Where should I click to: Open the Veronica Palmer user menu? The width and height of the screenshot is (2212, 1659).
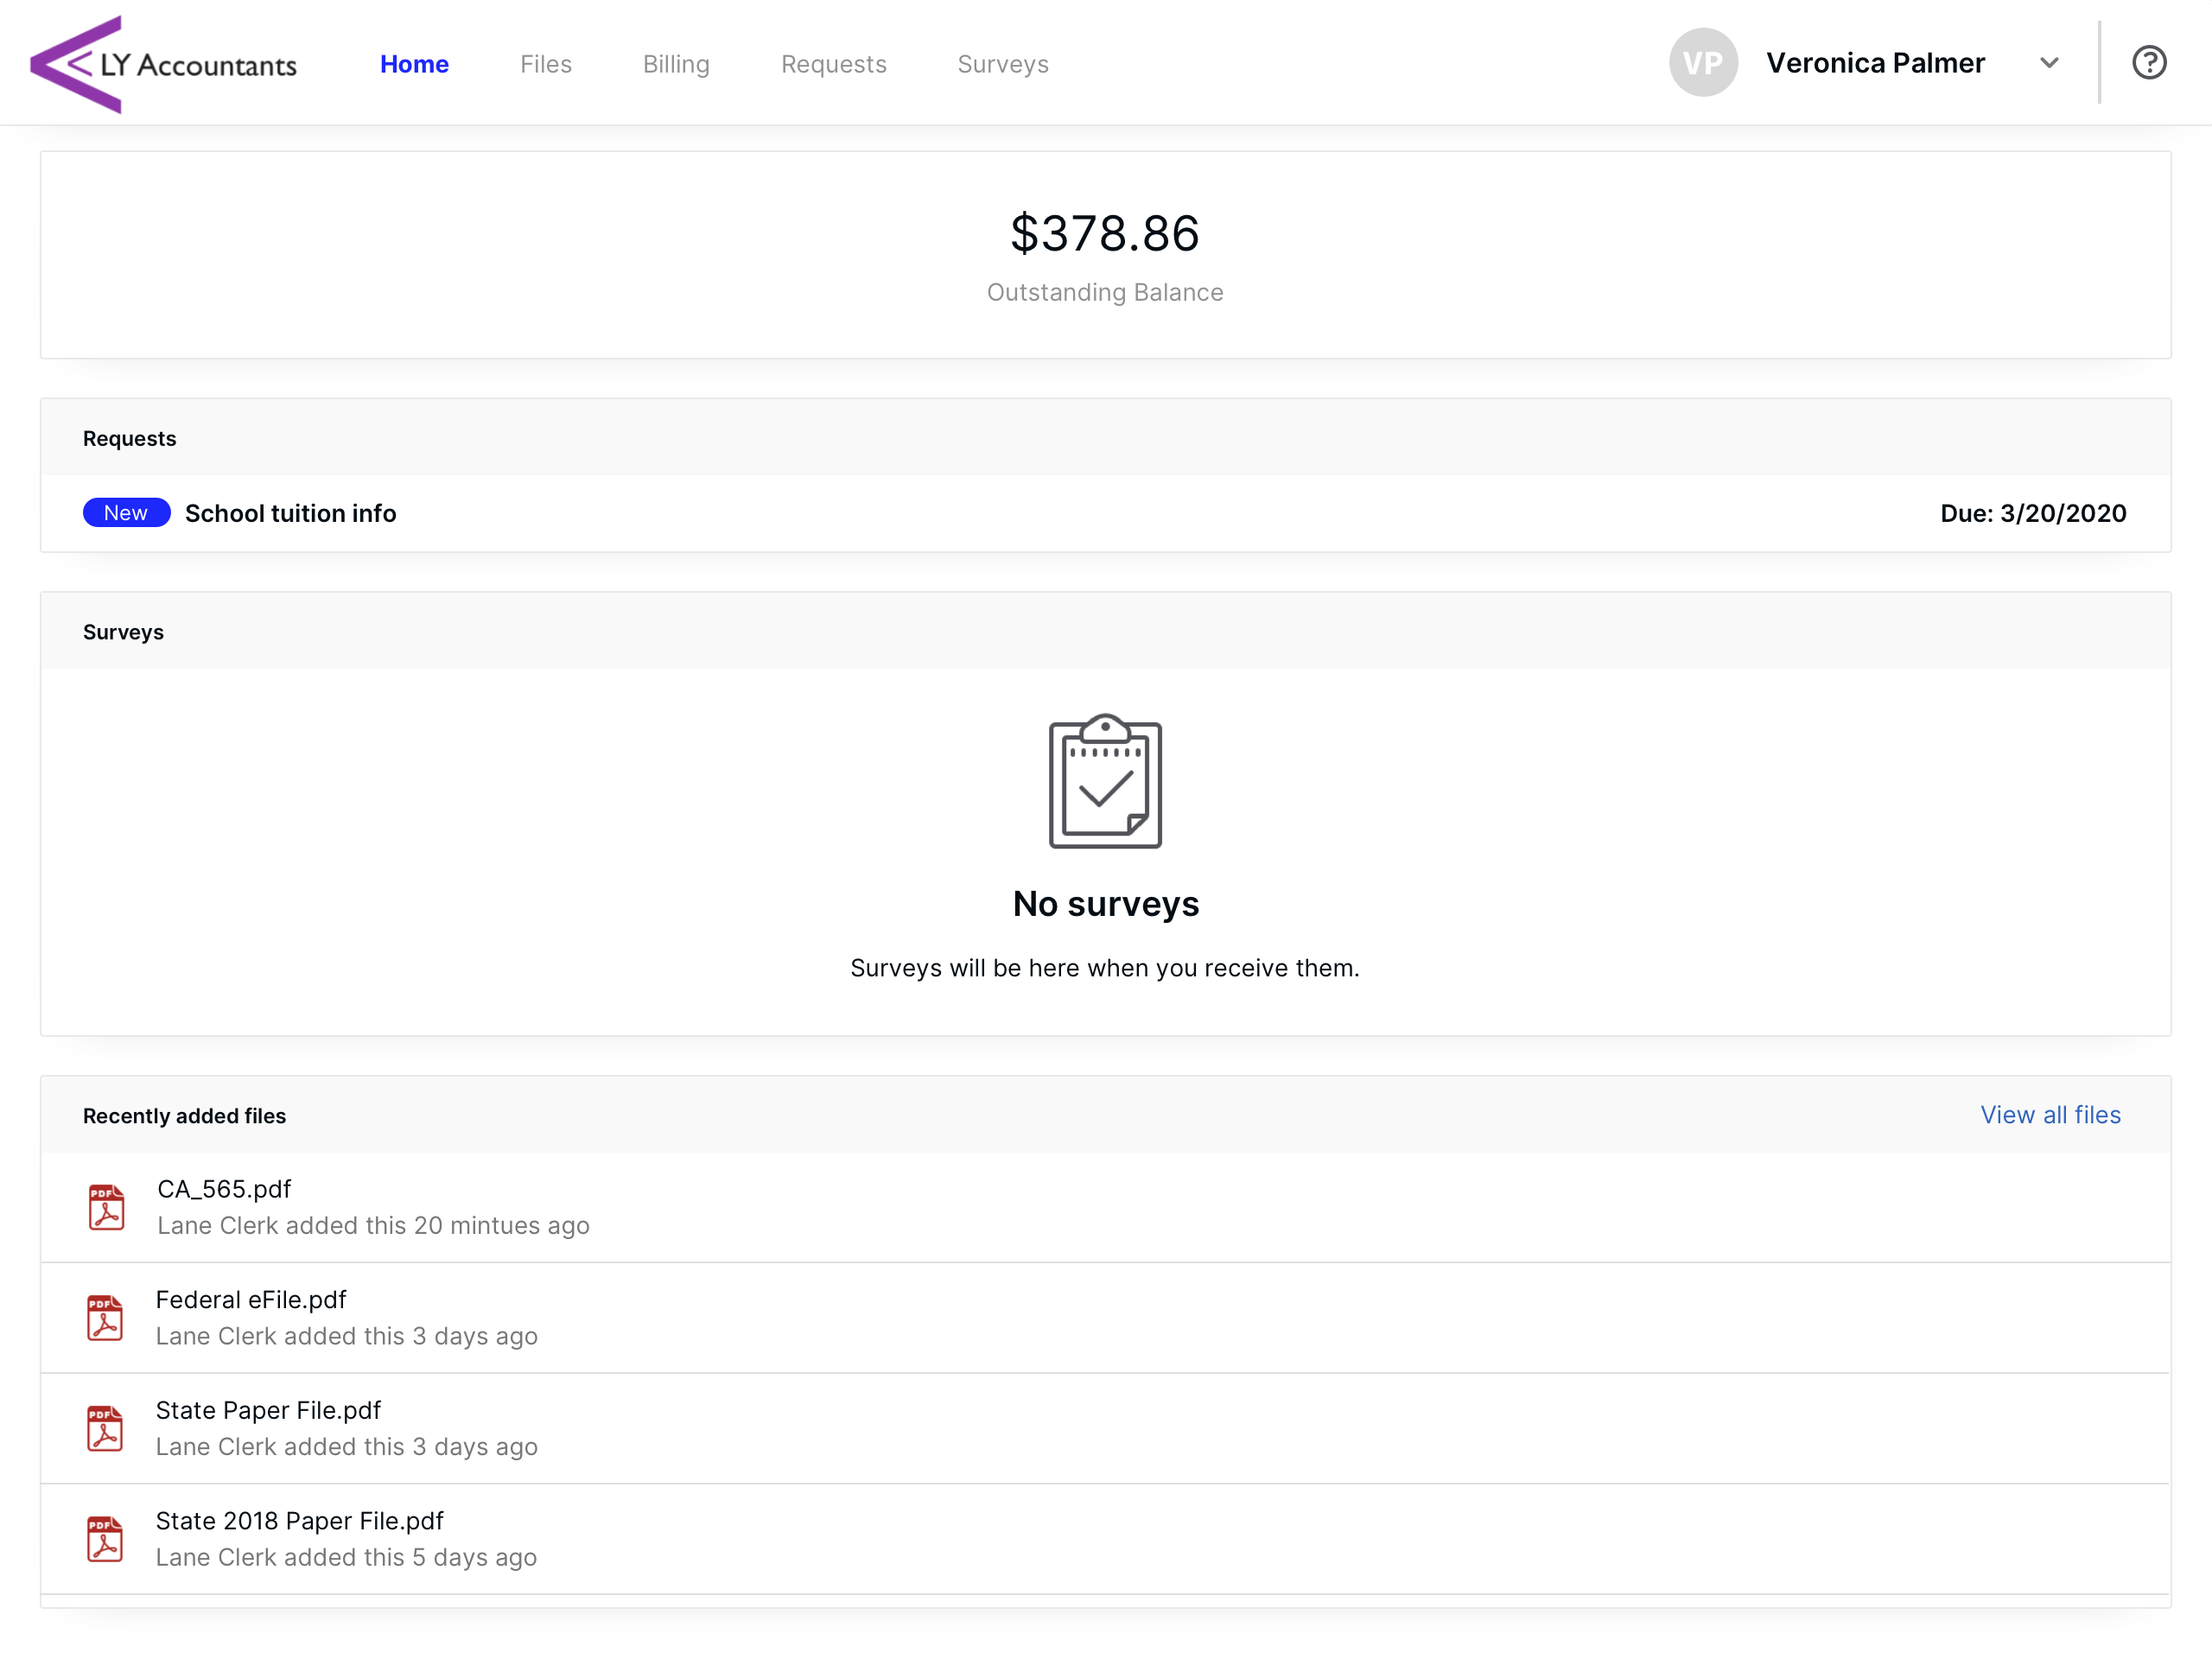1874,63
